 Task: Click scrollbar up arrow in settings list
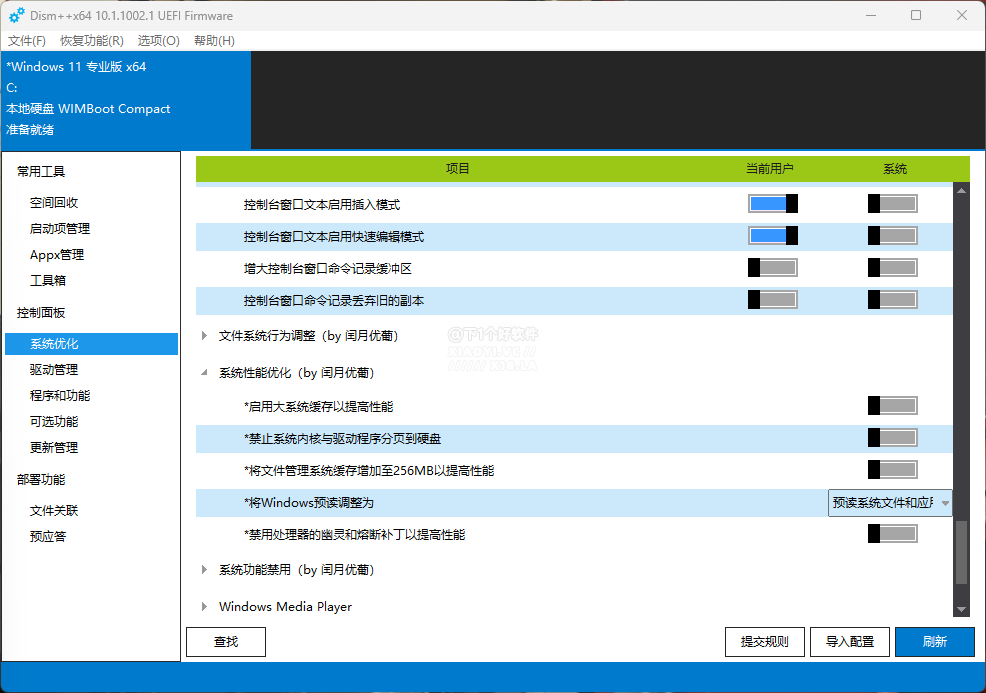[961, 191]
